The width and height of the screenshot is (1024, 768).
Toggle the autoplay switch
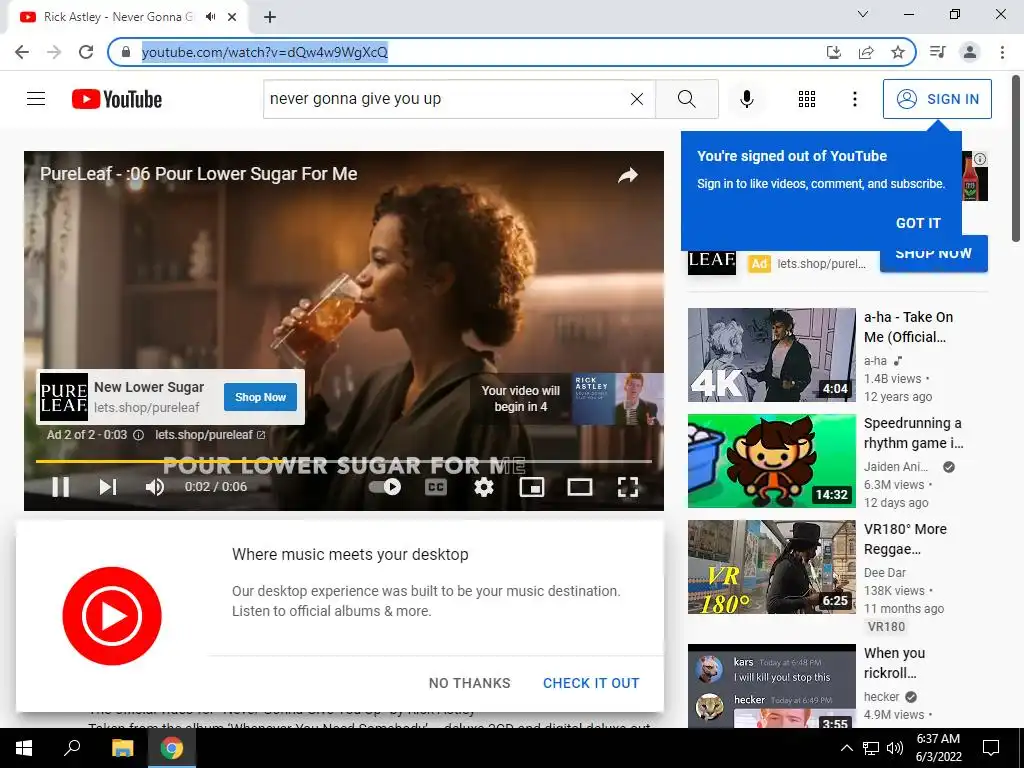pos(385,487)
